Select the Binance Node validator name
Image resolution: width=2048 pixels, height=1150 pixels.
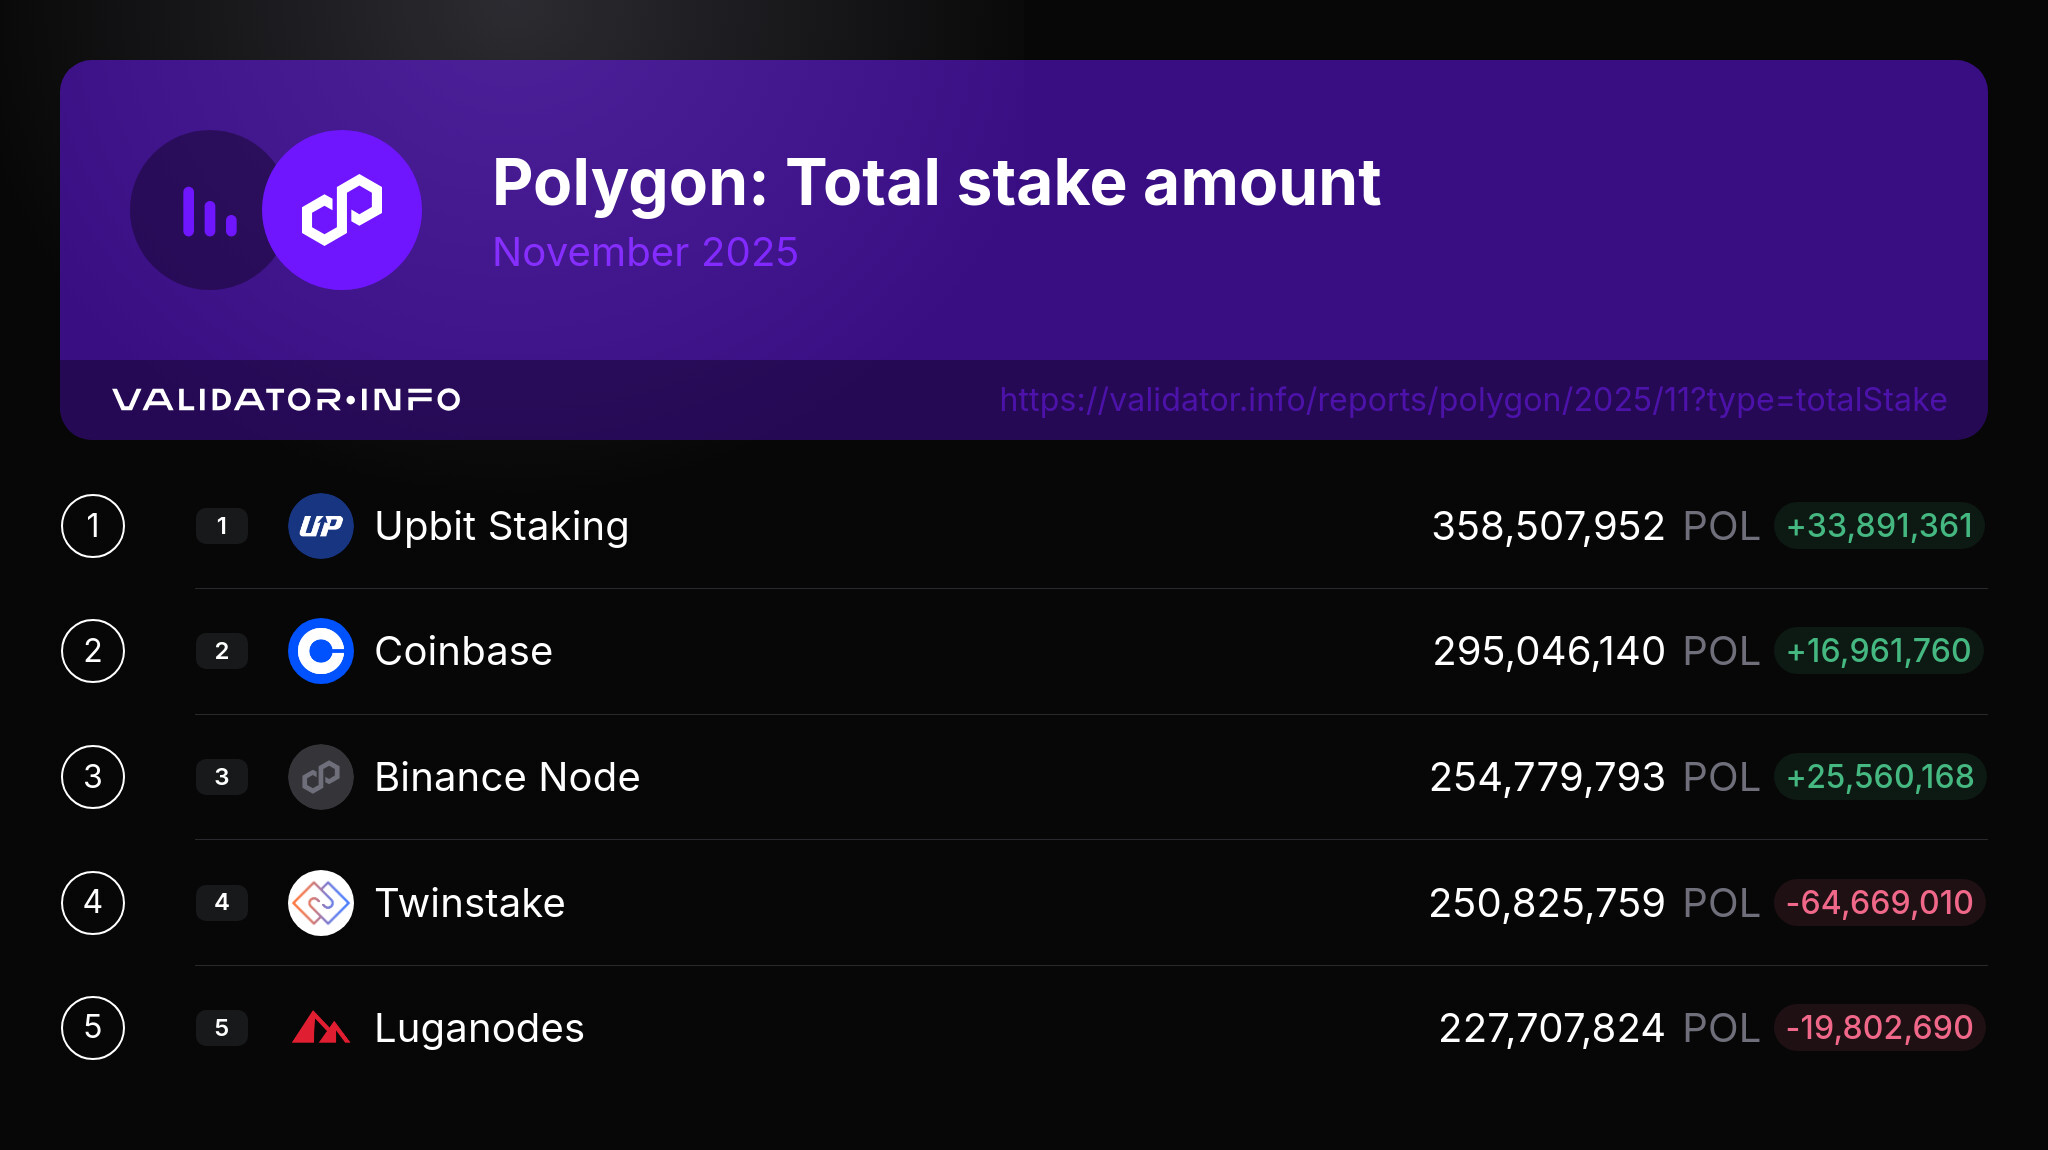coord(507,777)
